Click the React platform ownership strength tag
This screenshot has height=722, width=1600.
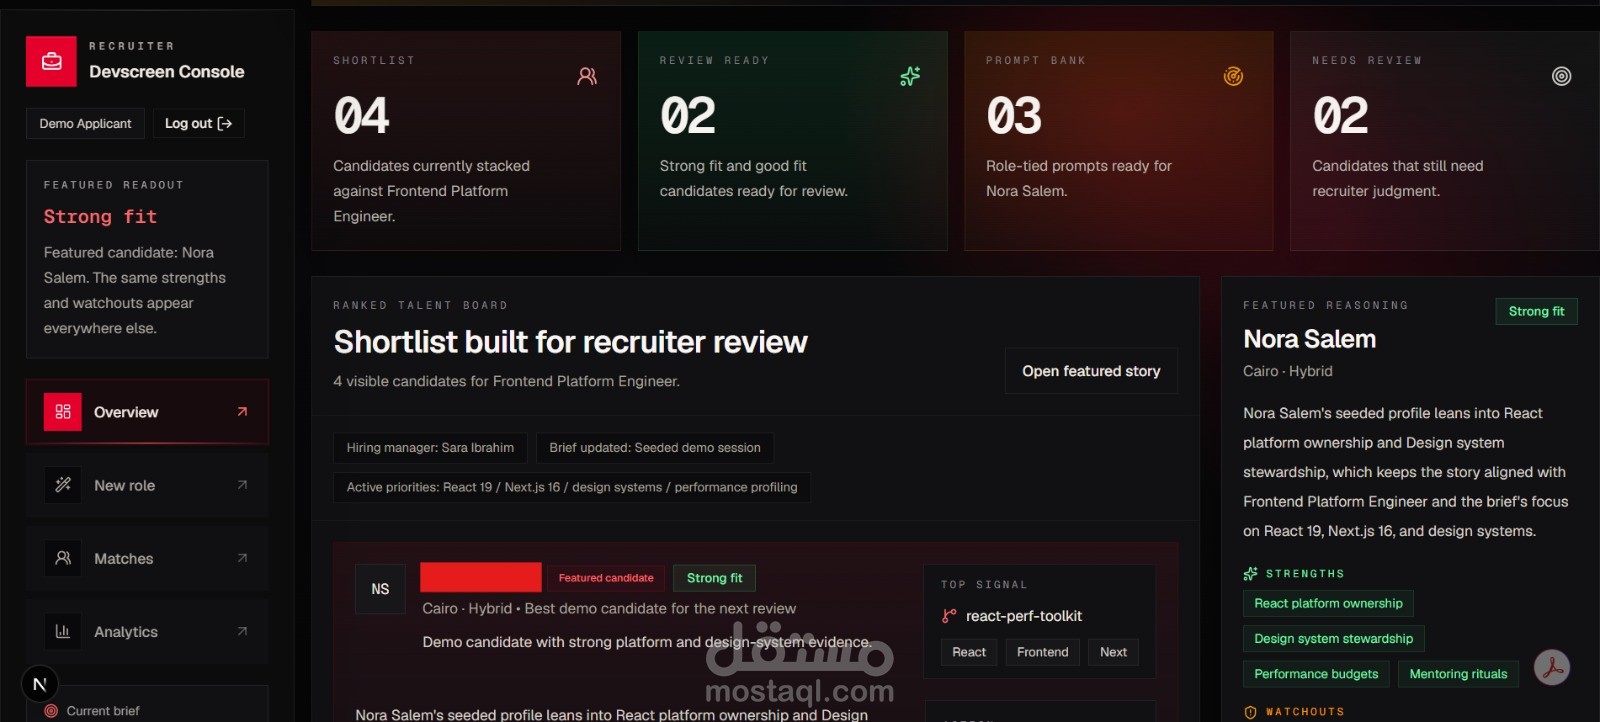(x=1328, y=603)
